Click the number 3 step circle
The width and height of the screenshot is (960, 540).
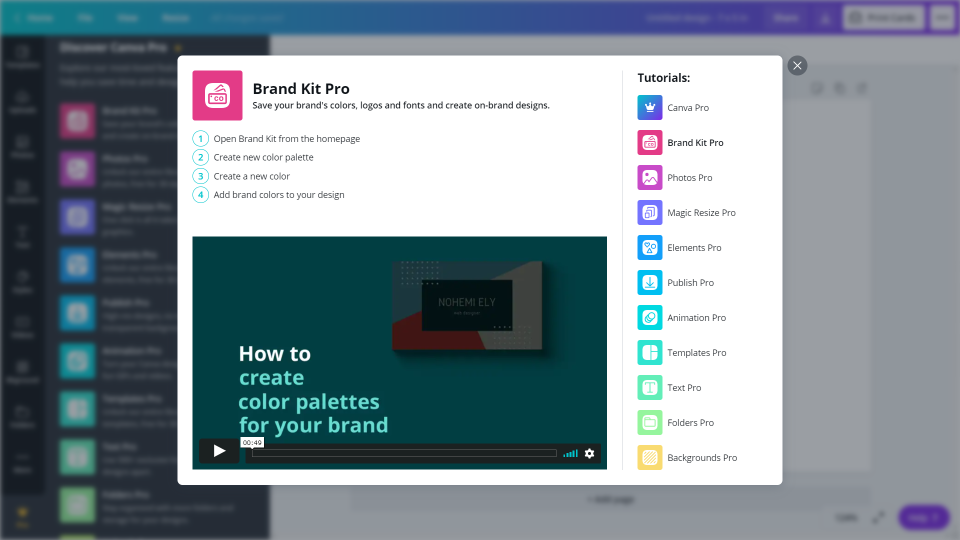click(x=200, y=176)
